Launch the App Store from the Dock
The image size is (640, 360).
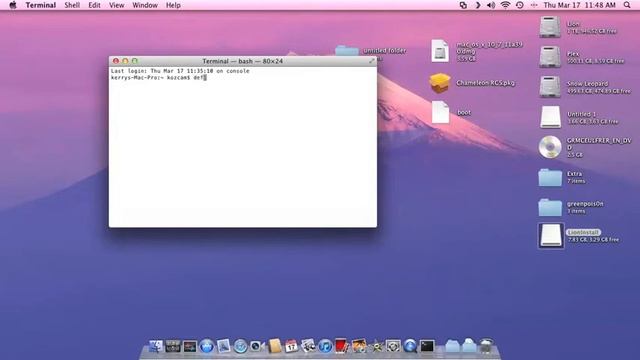[207, 346]
